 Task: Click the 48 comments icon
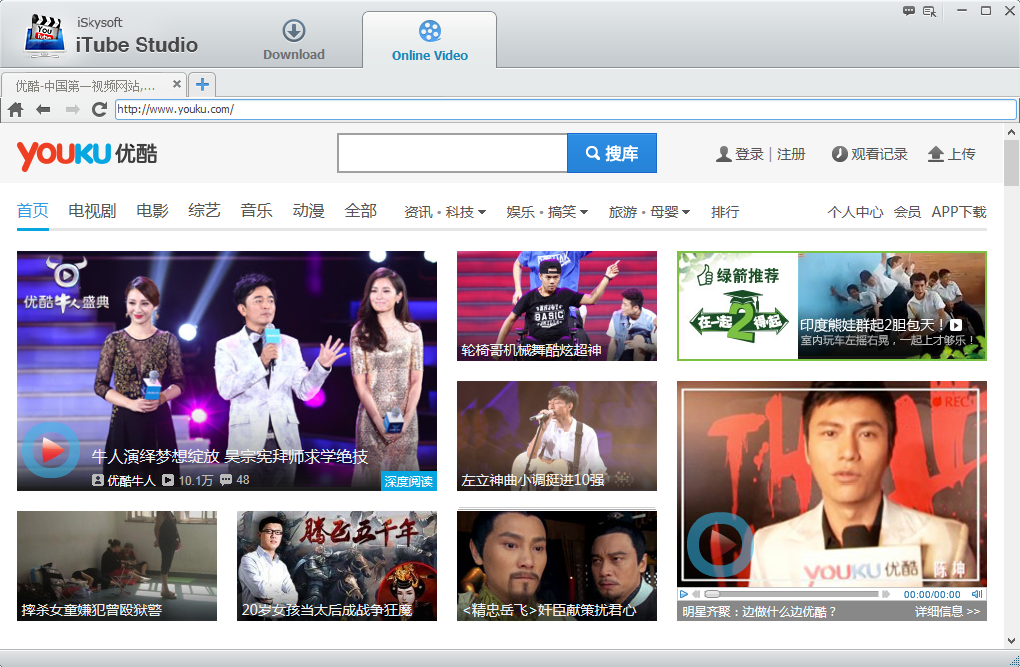226,480
